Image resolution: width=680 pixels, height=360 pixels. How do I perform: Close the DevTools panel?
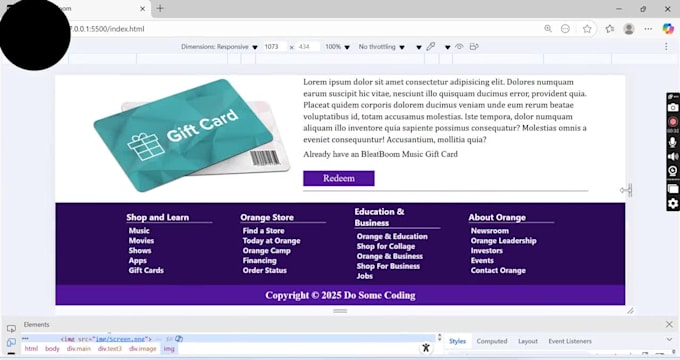pos(669,324)
